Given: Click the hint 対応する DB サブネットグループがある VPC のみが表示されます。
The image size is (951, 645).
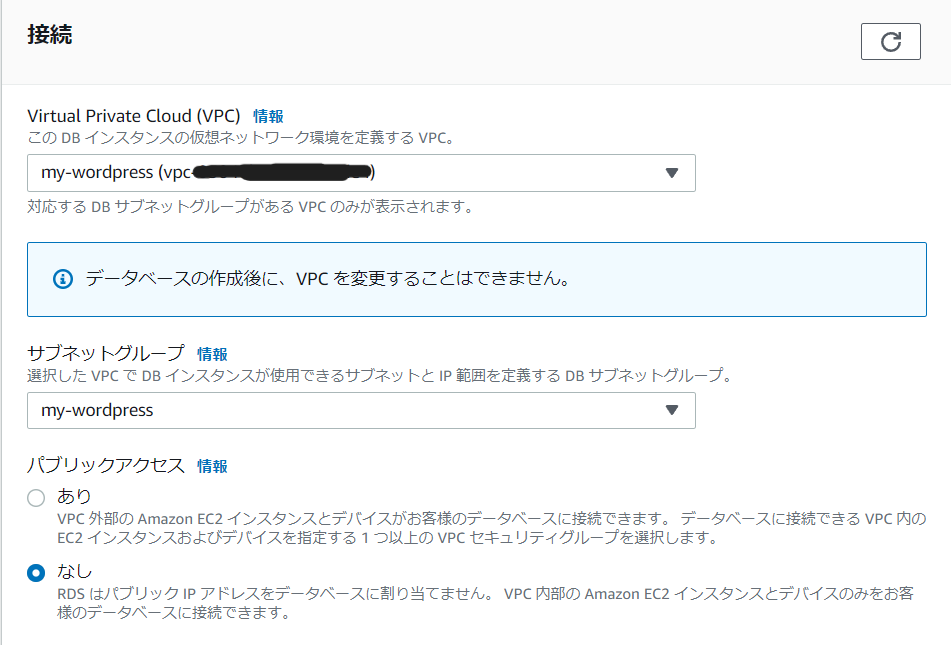Looking at the screenshot, I should click(x=250, y=207).
